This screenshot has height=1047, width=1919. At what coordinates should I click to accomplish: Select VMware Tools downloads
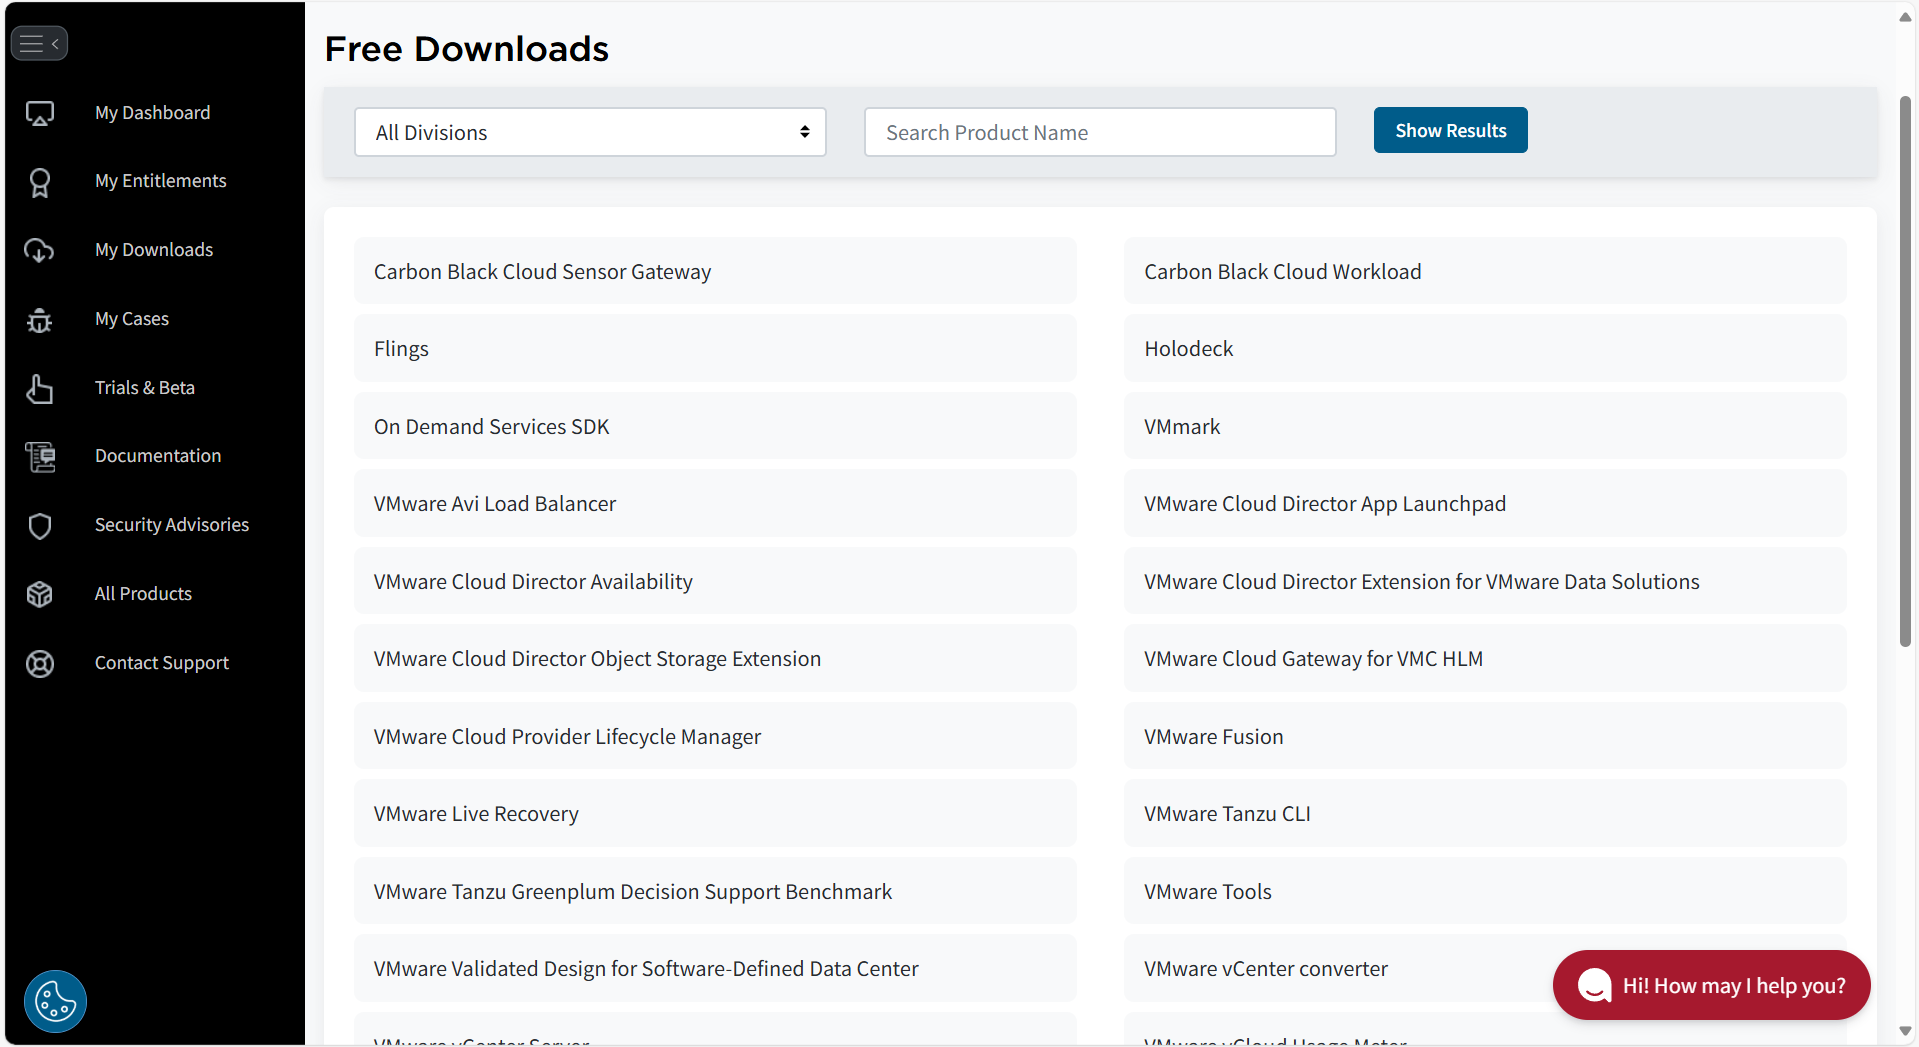1485,891
